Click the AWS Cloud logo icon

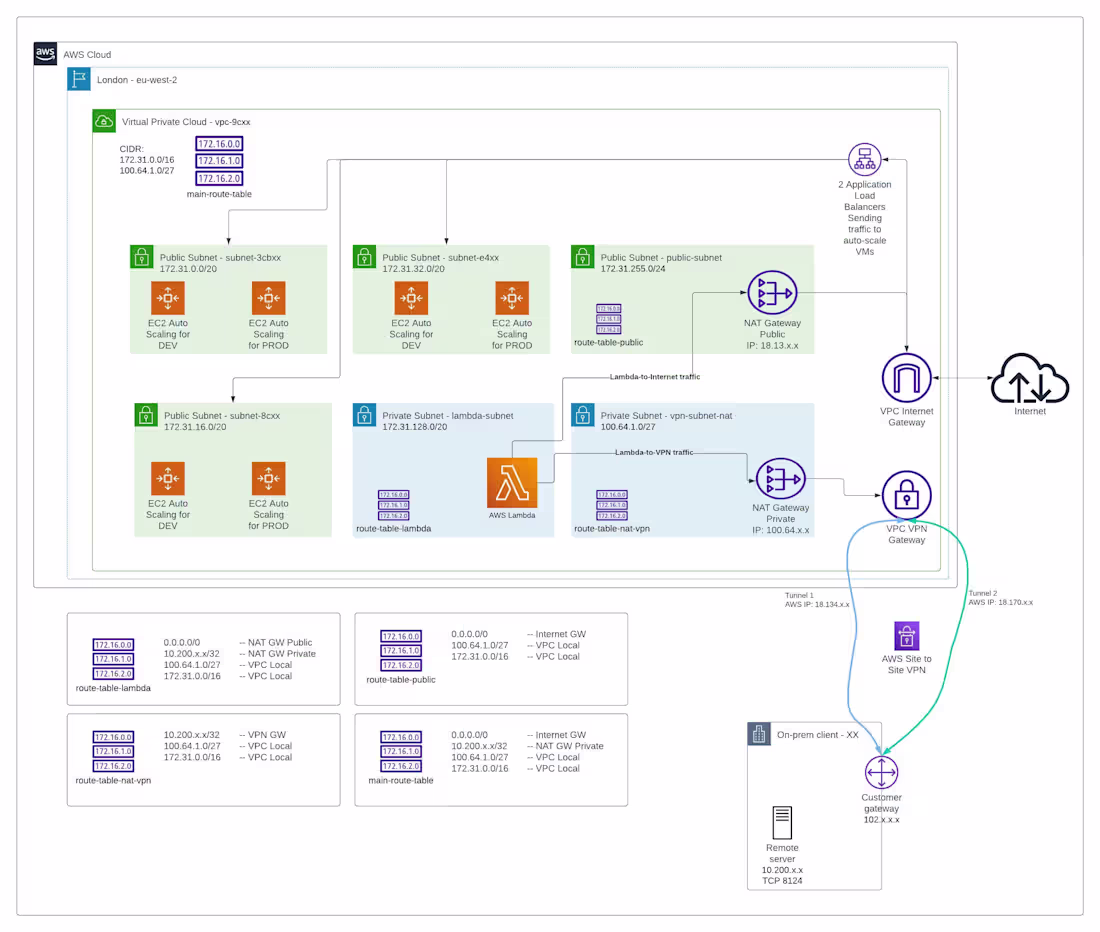[x=44, y=53]
